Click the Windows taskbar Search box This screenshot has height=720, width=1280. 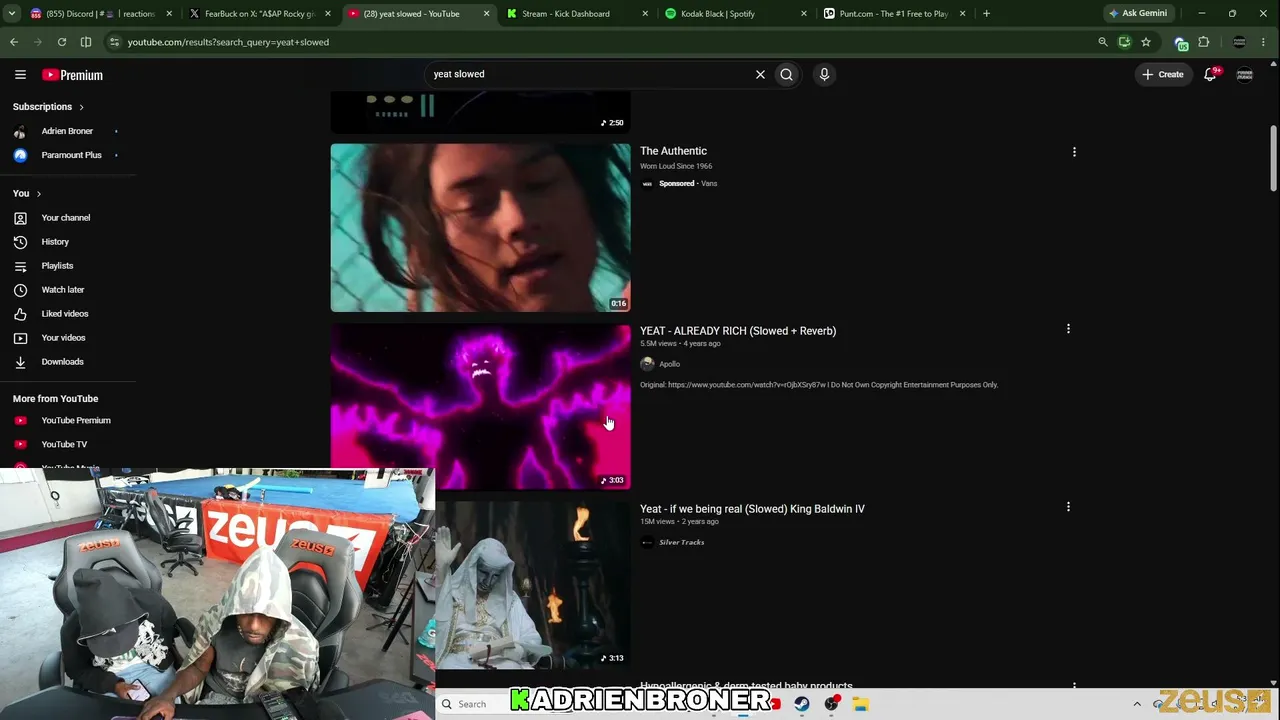tap(473, 704)
